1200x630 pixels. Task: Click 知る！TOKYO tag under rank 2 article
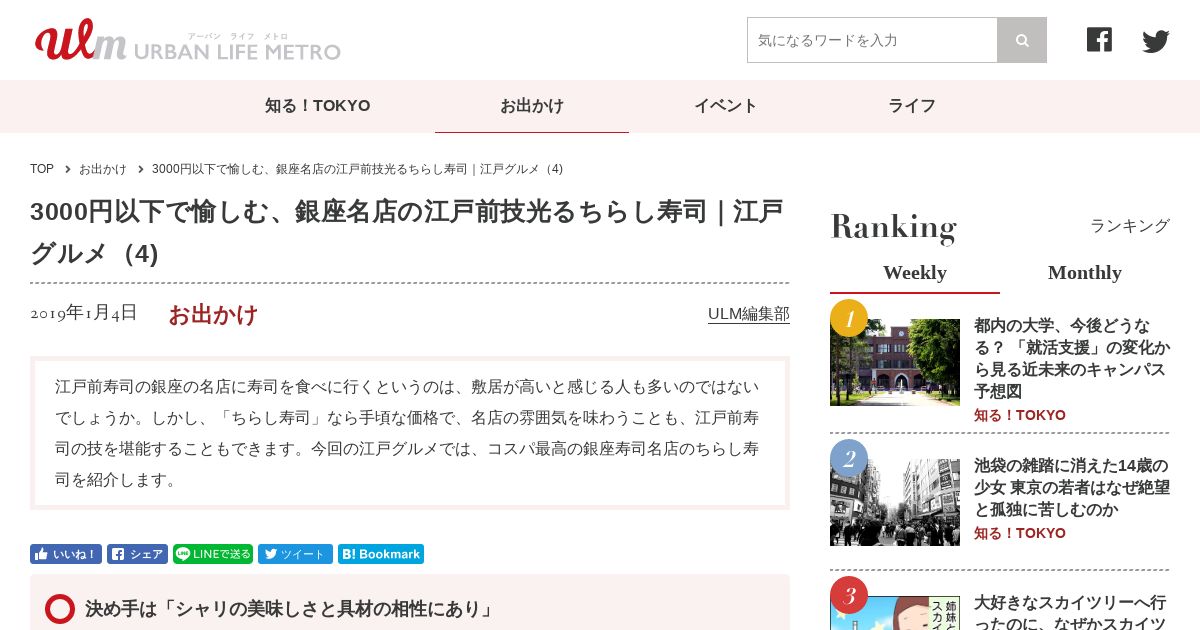pyautogui.click(x=1020, y=533)
